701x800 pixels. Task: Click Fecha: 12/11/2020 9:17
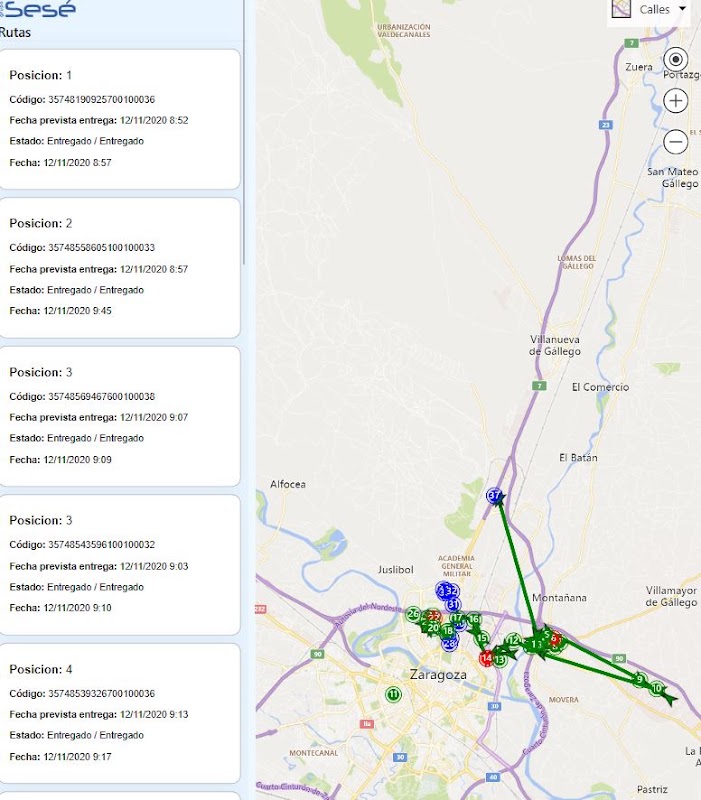[x=60, y=757]
